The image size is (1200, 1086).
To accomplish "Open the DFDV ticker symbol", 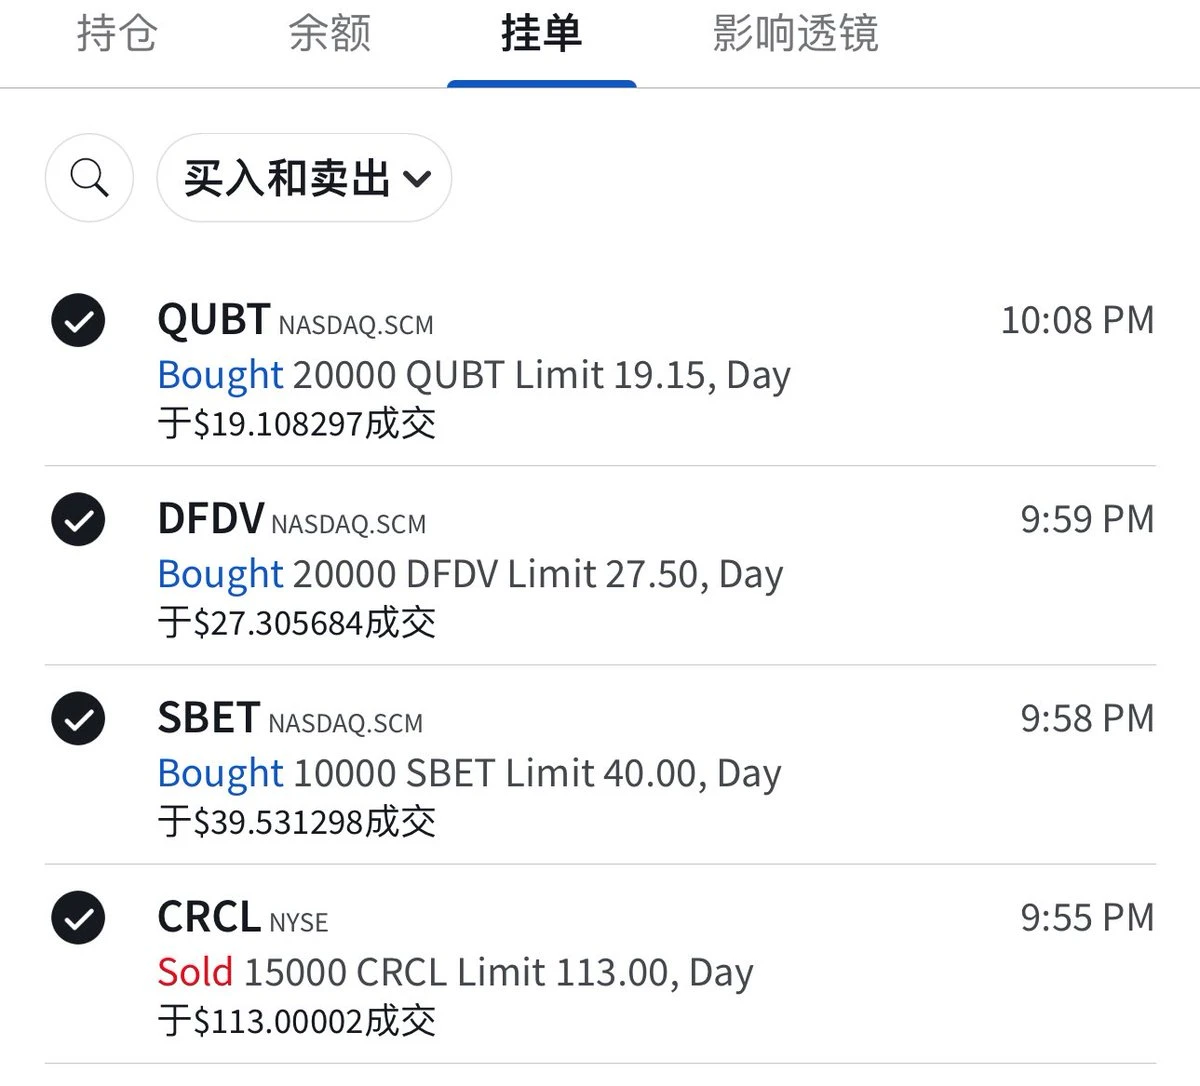I will [211, 519].
